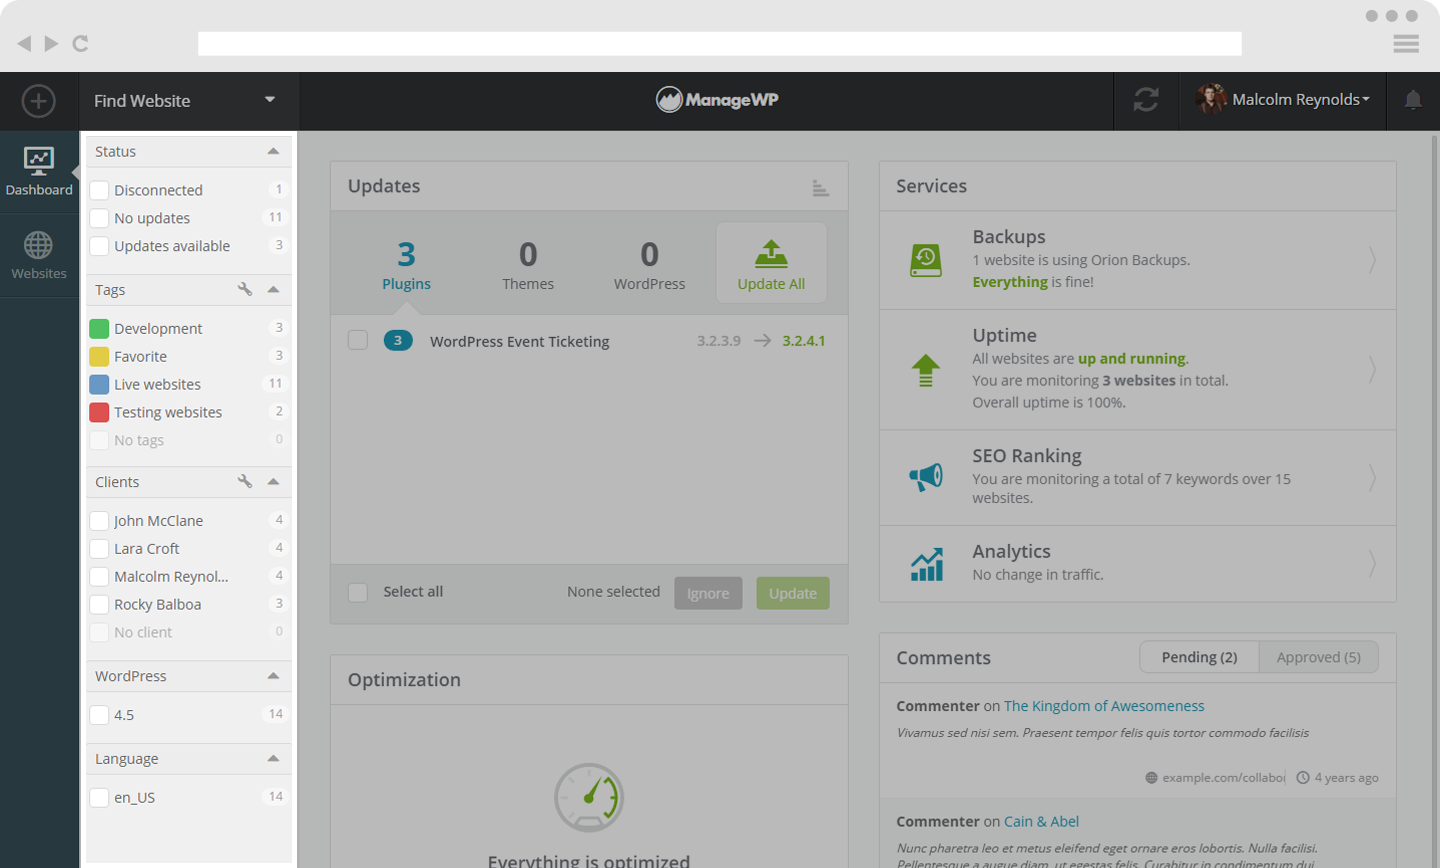
Task: Click the clock icon beside 4 years ago
Action: pos(1303,778)
